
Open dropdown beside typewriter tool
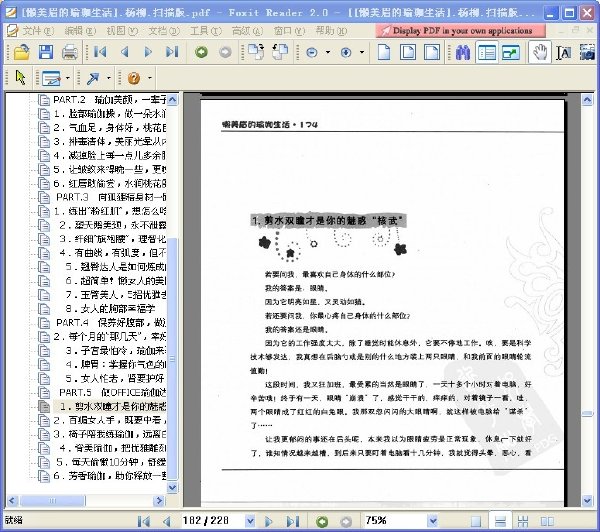(x=68, y=78)
